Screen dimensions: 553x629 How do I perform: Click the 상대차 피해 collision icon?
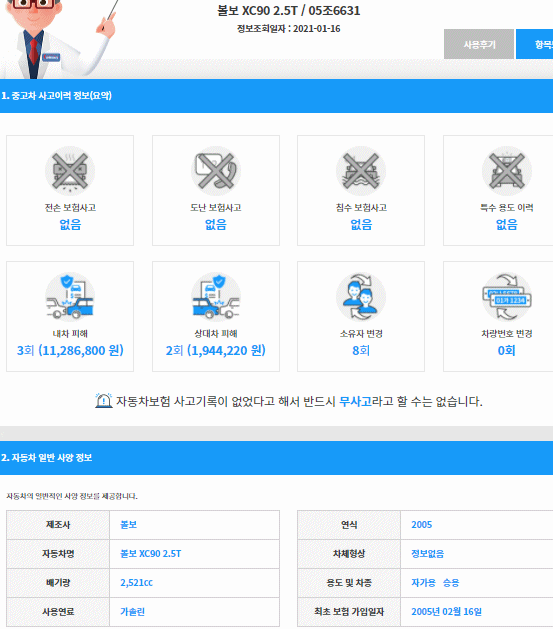tap(216, 297)
